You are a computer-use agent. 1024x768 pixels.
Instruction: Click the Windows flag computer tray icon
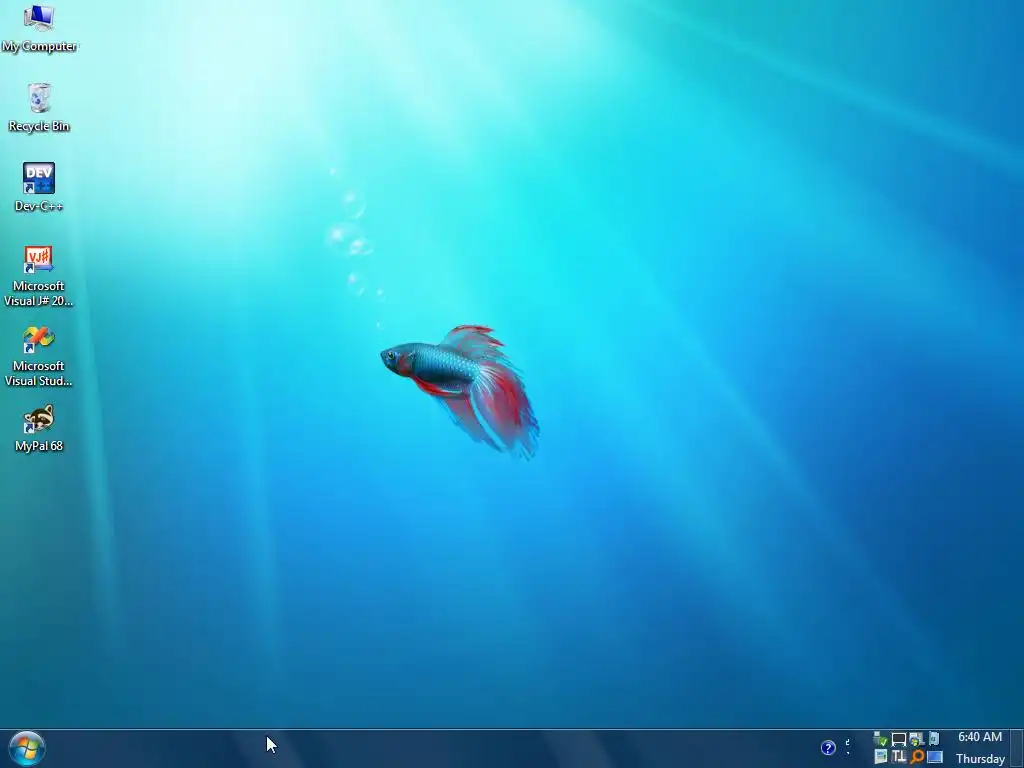916,739
